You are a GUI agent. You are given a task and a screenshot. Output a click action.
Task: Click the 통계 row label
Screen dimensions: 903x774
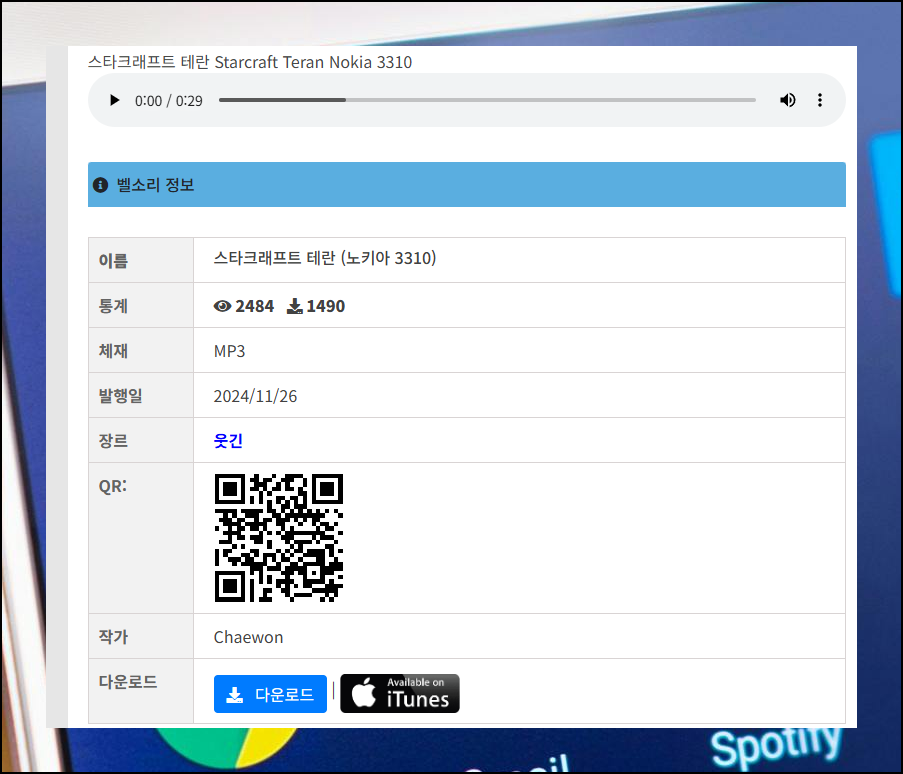[x=113, y=306]
